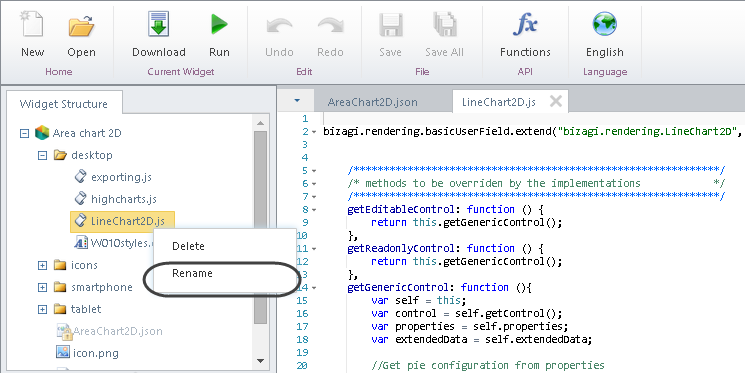Change language using the English globe icon
745x373 pixels.
604,24
